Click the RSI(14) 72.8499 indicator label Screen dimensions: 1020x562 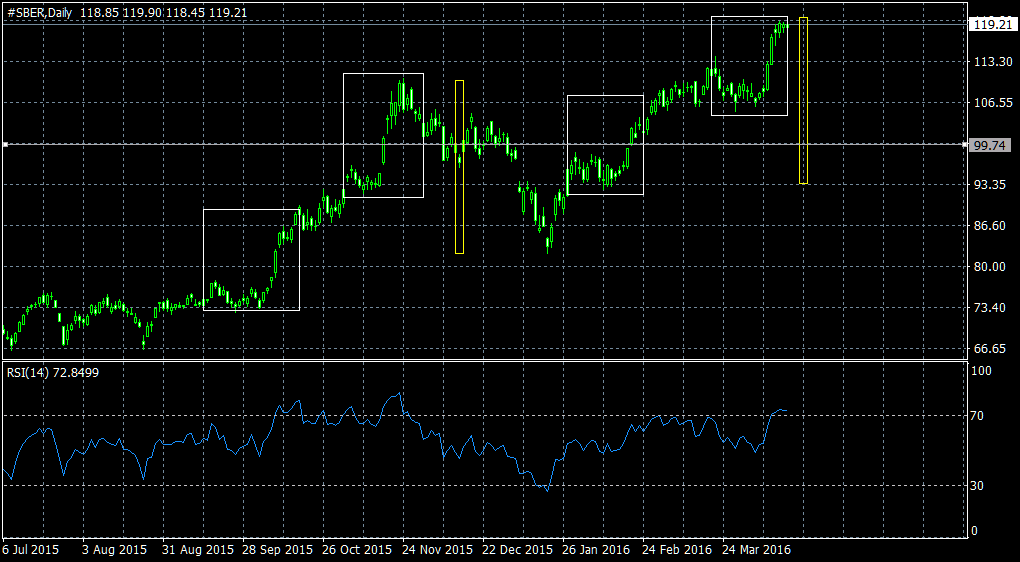click(53, 373)
